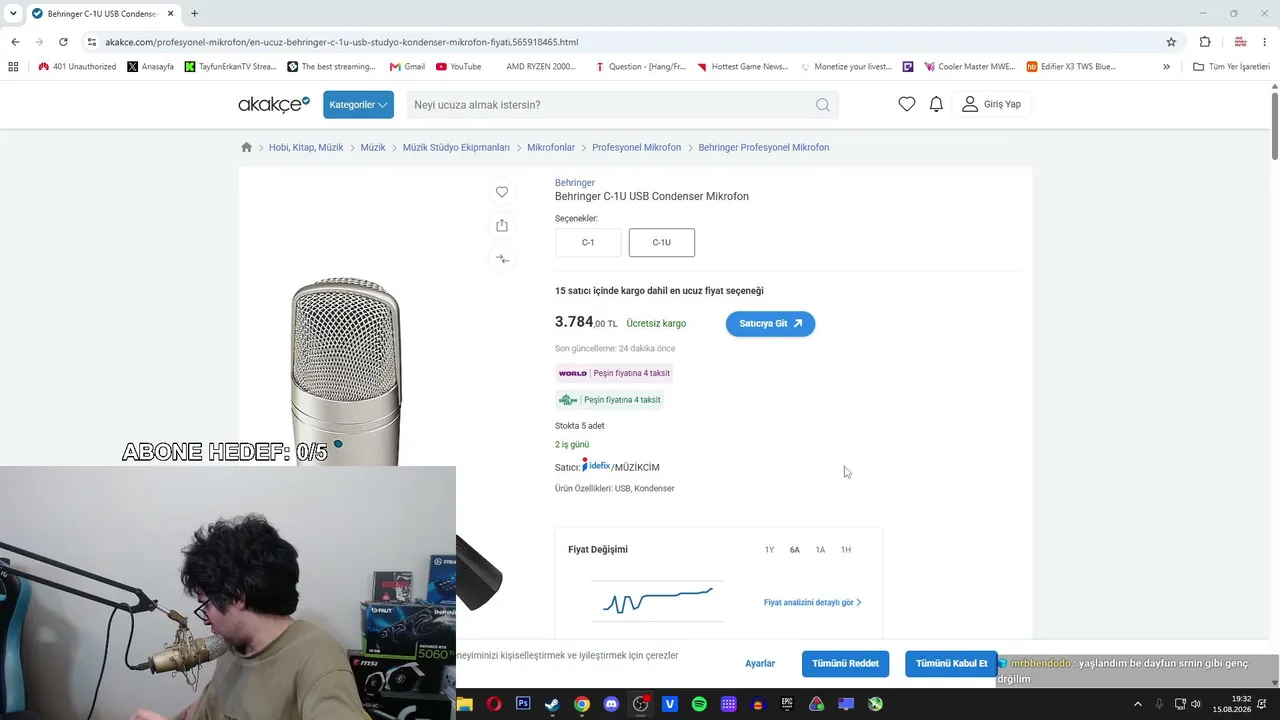The image size is (1280, 720).
Task: Open Spotify from taskbar
Action: [x=699, y=704]
